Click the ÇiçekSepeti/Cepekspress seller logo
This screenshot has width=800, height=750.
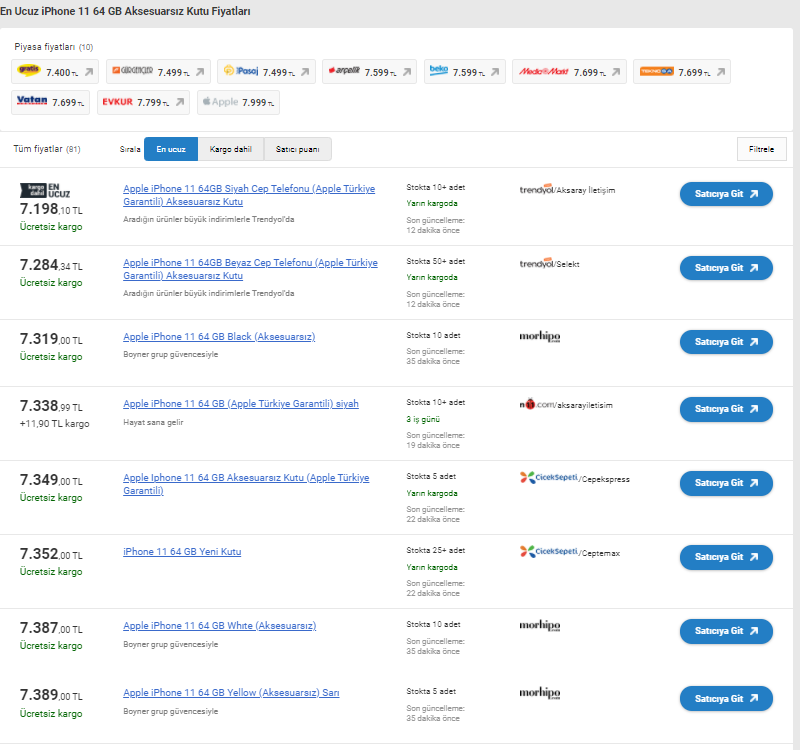click(574, 478)
